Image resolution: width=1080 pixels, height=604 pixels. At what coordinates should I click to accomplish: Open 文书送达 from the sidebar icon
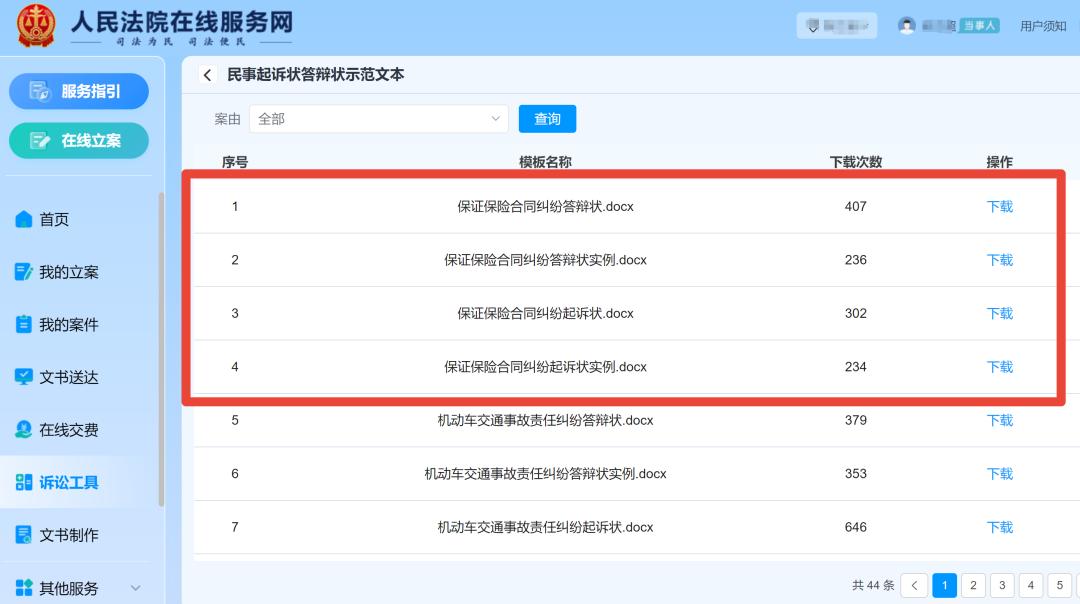24,378
